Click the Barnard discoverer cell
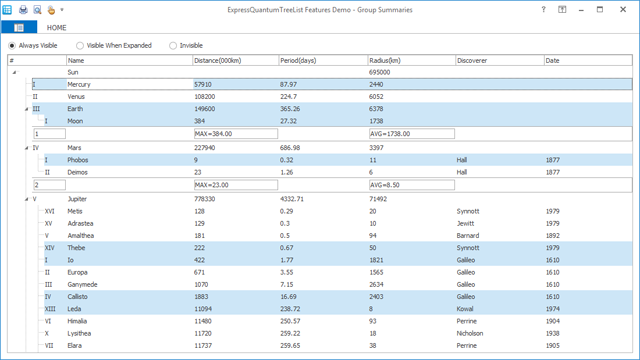The width and height of the screenshot is (640, 360). pyautogui.click(x=468, y=236)
